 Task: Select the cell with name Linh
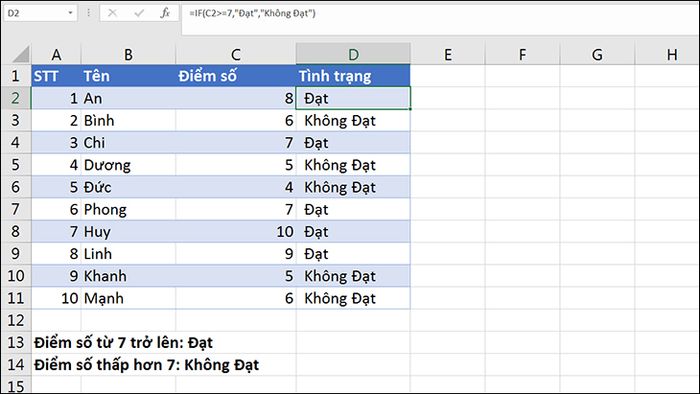129,253
